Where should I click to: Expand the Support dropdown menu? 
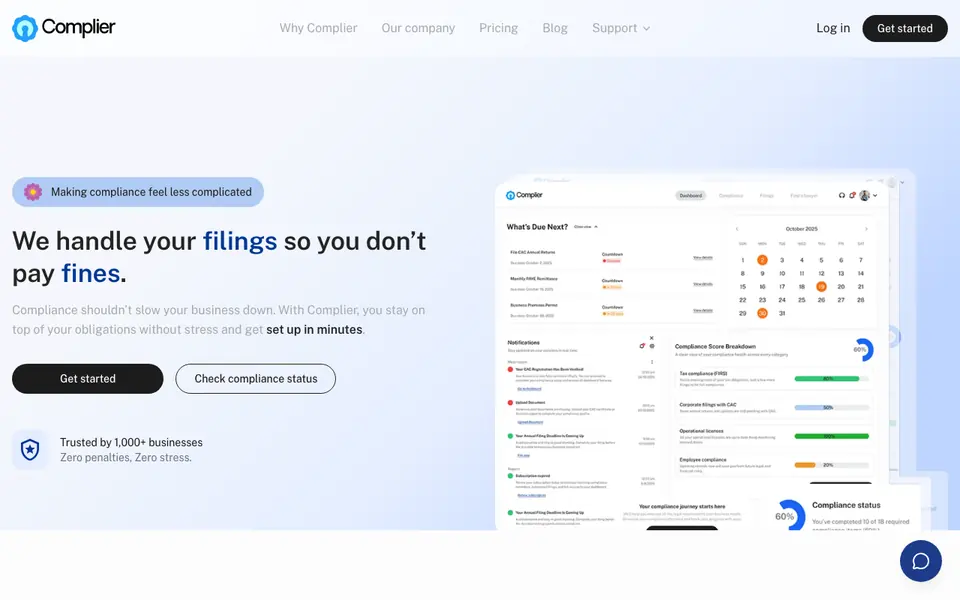tap(621, 28)
